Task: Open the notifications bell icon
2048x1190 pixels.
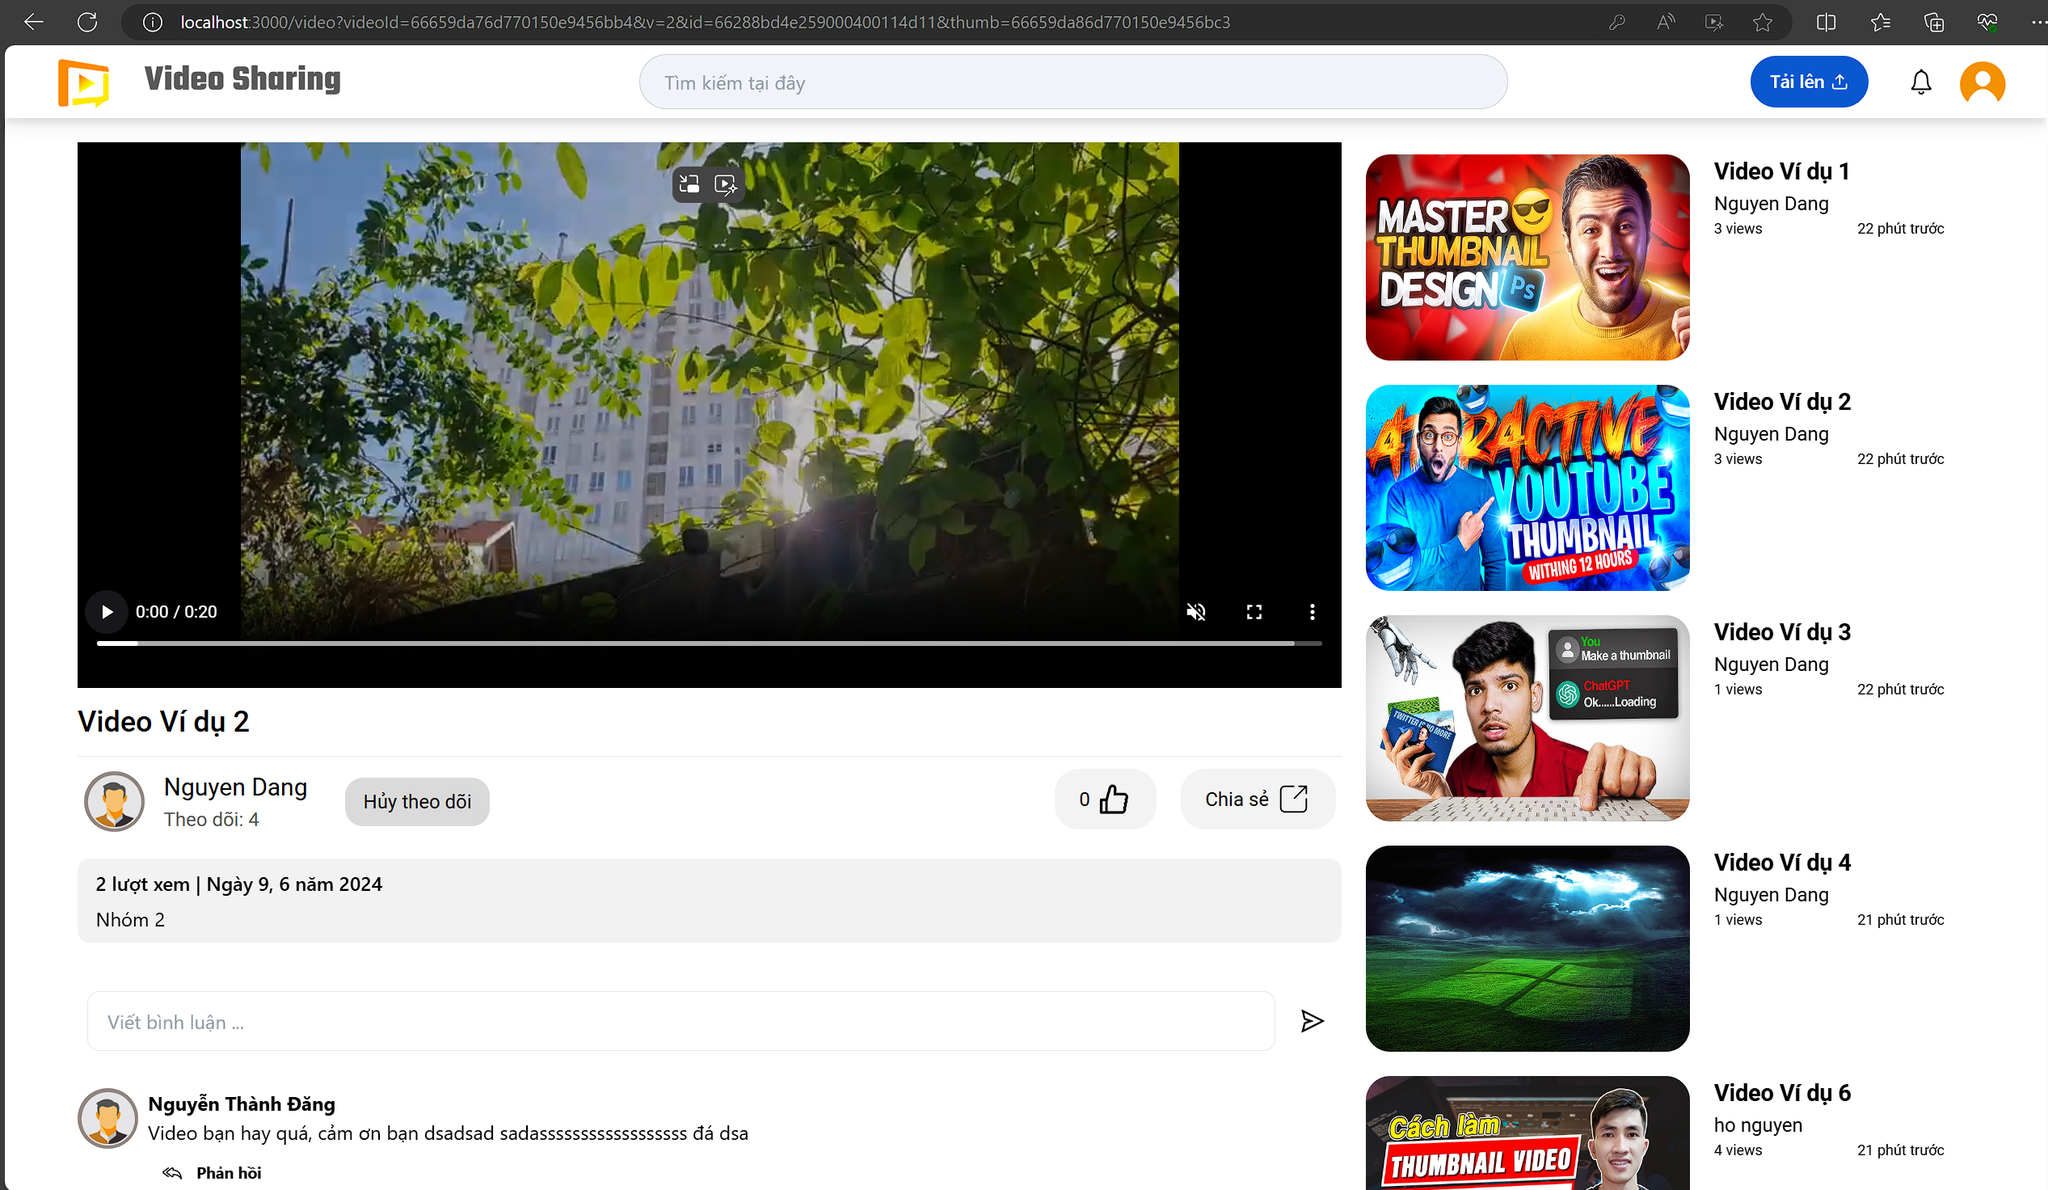Action: click(x=1920, y=83)
